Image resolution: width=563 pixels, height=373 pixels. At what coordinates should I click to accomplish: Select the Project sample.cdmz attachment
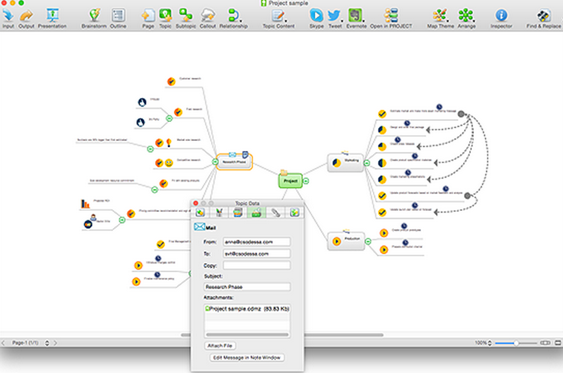pyautogui.click(x=247, y=309)
